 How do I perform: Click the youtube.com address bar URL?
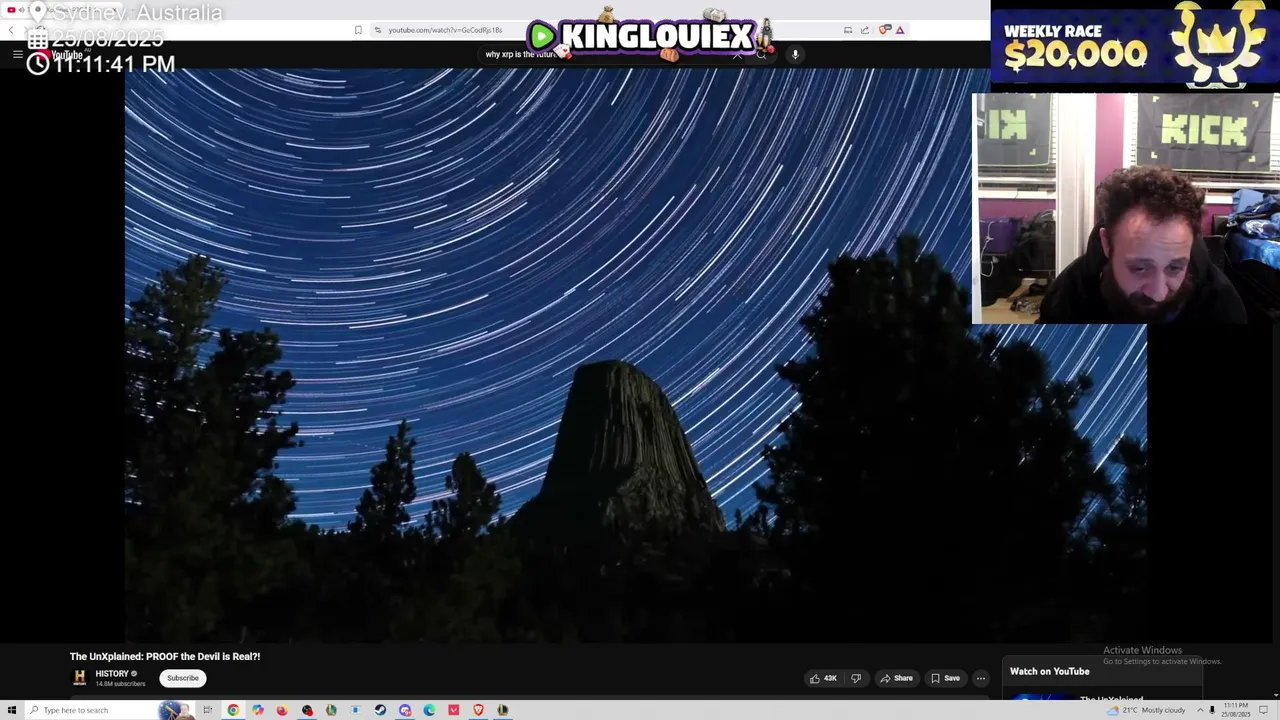tap(445, 30)
